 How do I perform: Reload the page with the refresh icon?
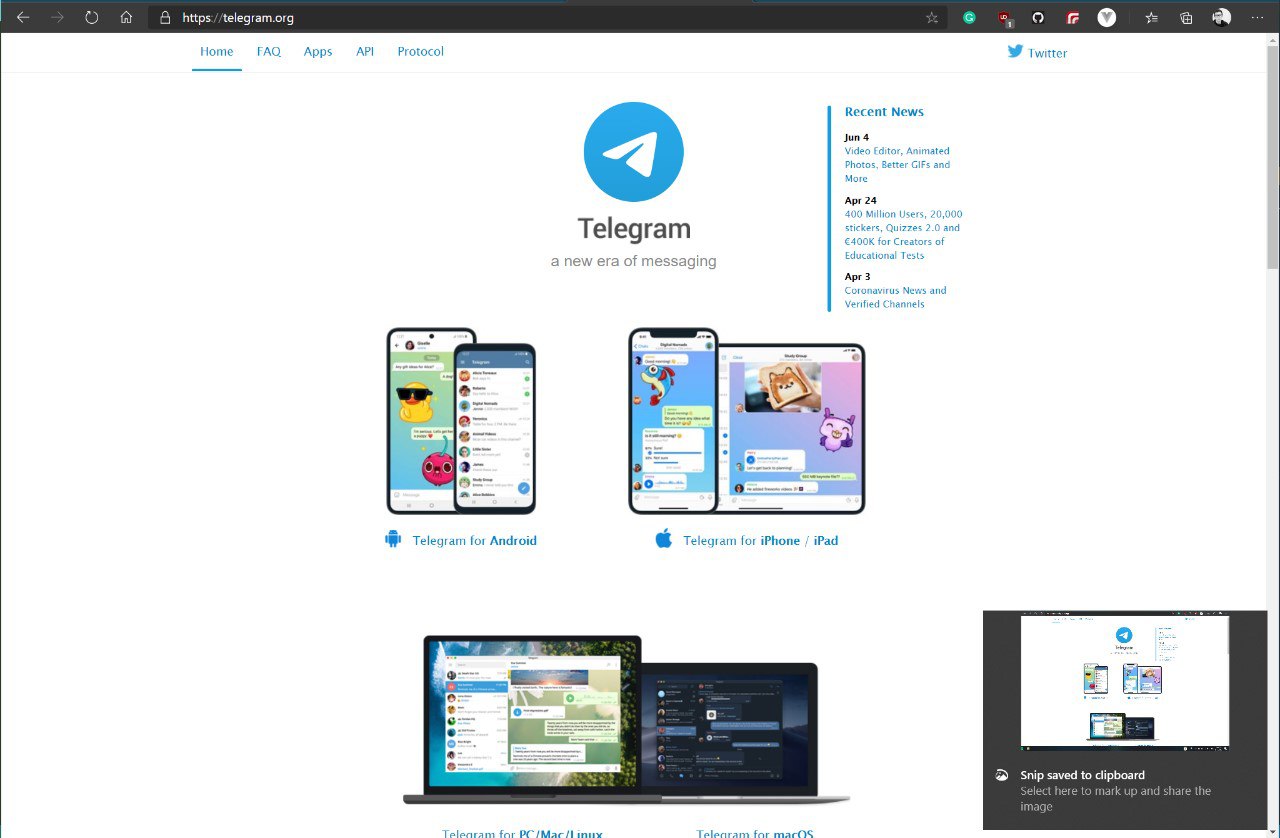(x=91, y=17)
